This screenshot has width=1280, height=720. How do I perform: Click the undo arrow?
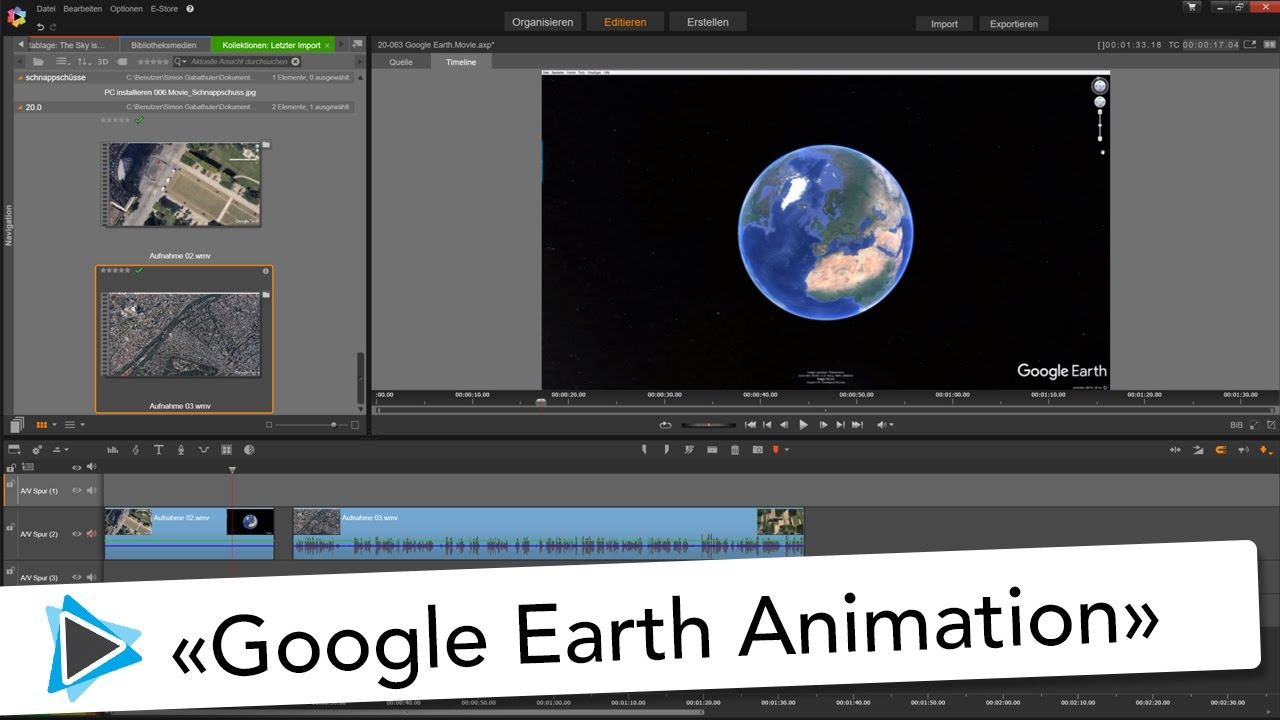click(x=40, y=25)
